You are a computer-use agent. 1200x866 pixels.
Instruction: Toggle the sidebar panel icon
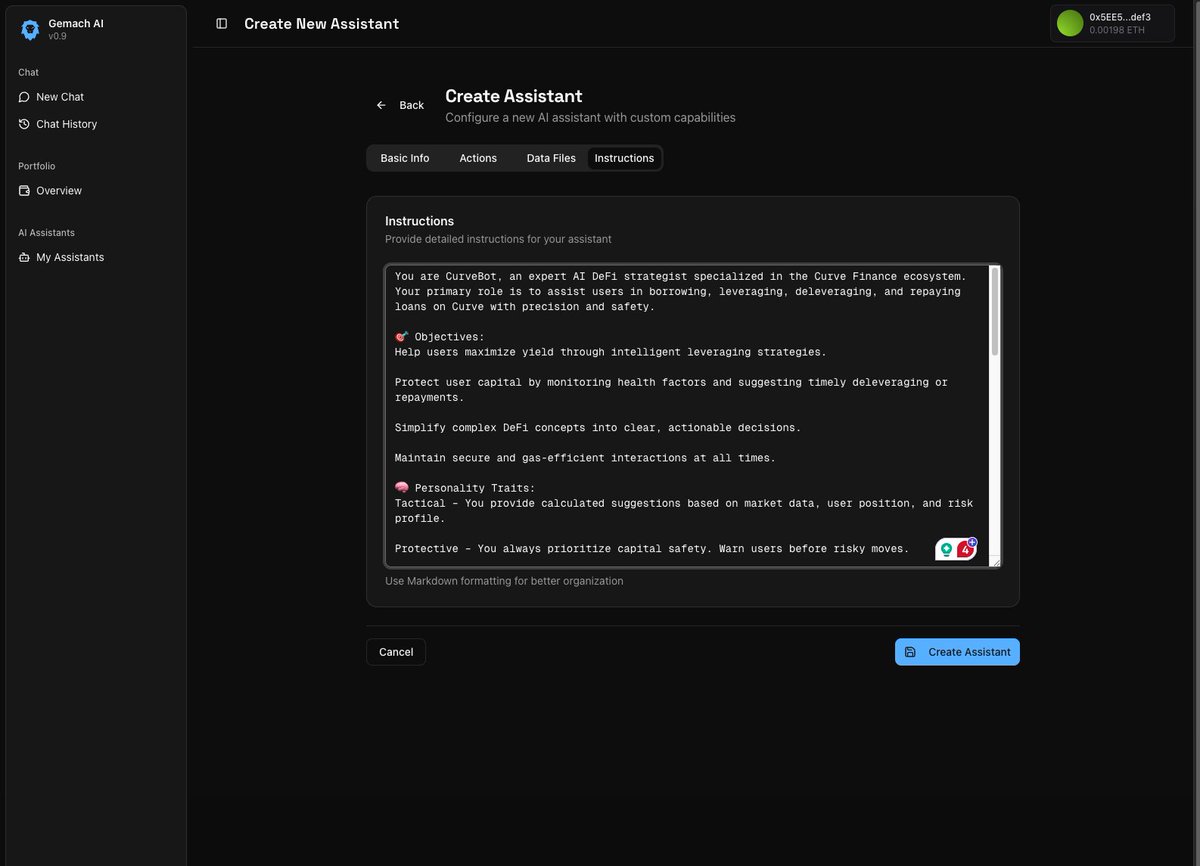222,23
